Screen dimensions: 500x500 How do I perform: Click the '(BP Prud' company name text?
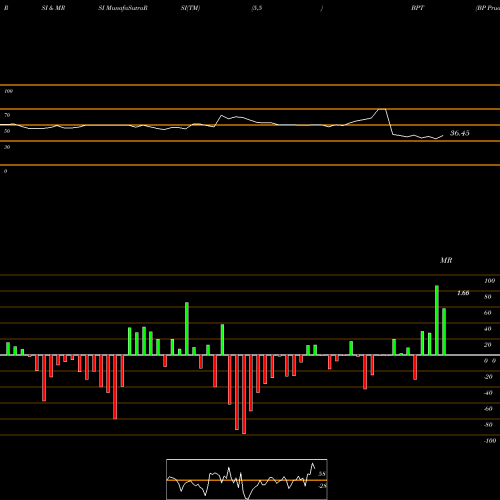[x=487, y=8]
